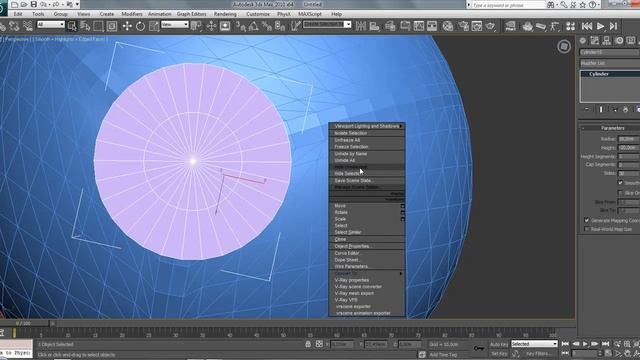Click the Key Filters button
This screenshot has width=640, height=360.
click(538, 354)
